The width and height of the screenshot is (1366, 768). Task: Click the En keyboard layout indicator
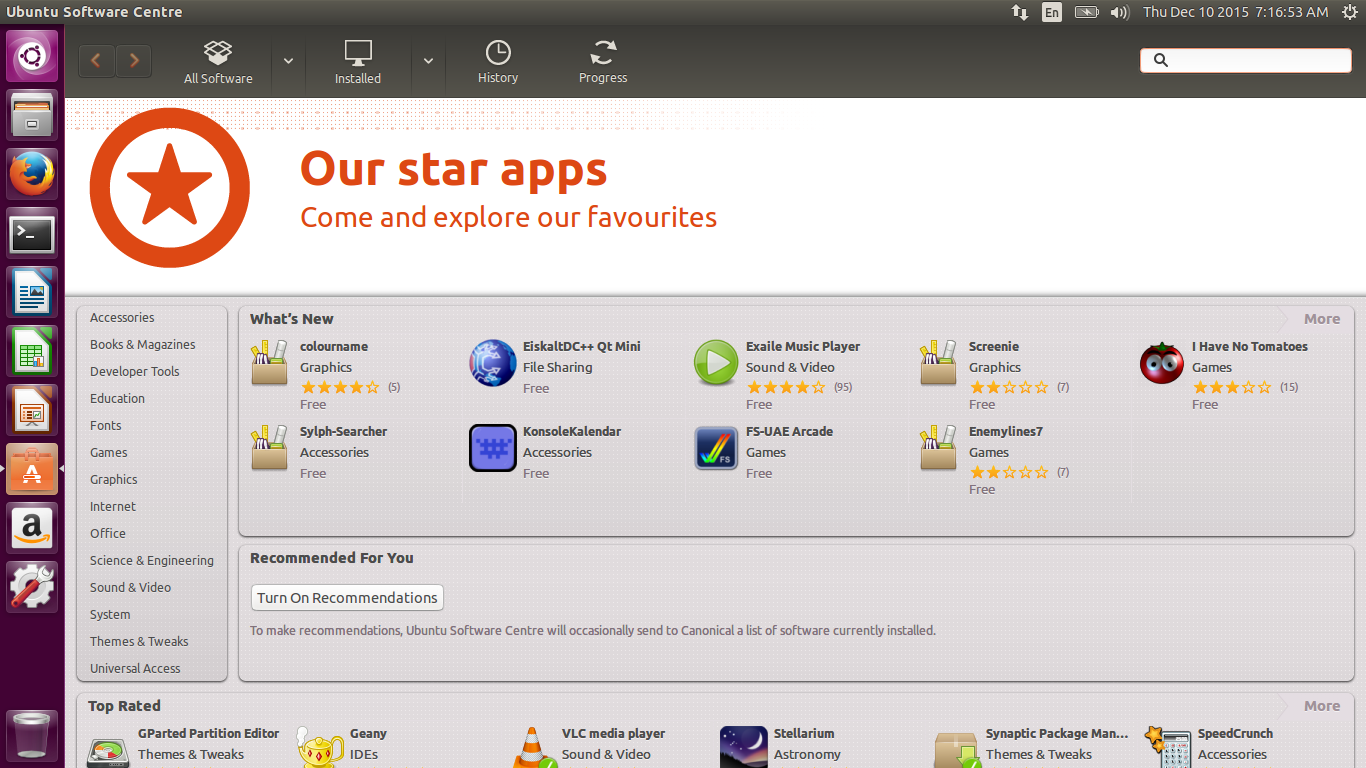click(x=1052, y=12)
